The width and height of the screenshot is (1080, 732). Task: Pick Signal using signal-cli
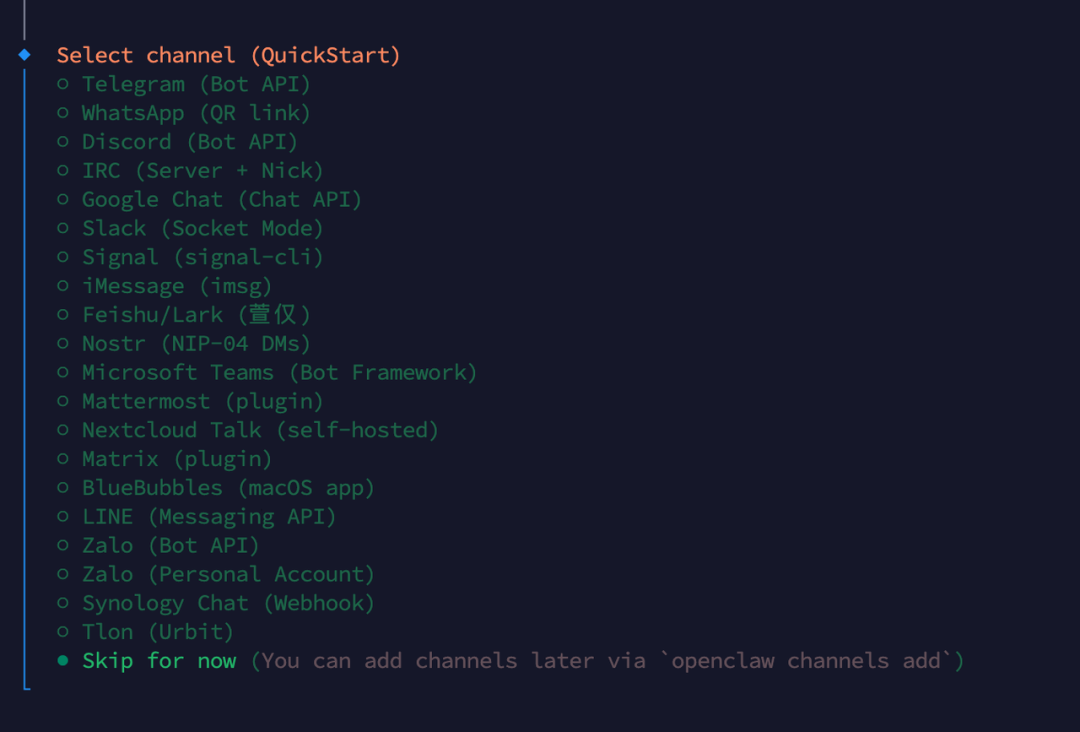[201, 257]
